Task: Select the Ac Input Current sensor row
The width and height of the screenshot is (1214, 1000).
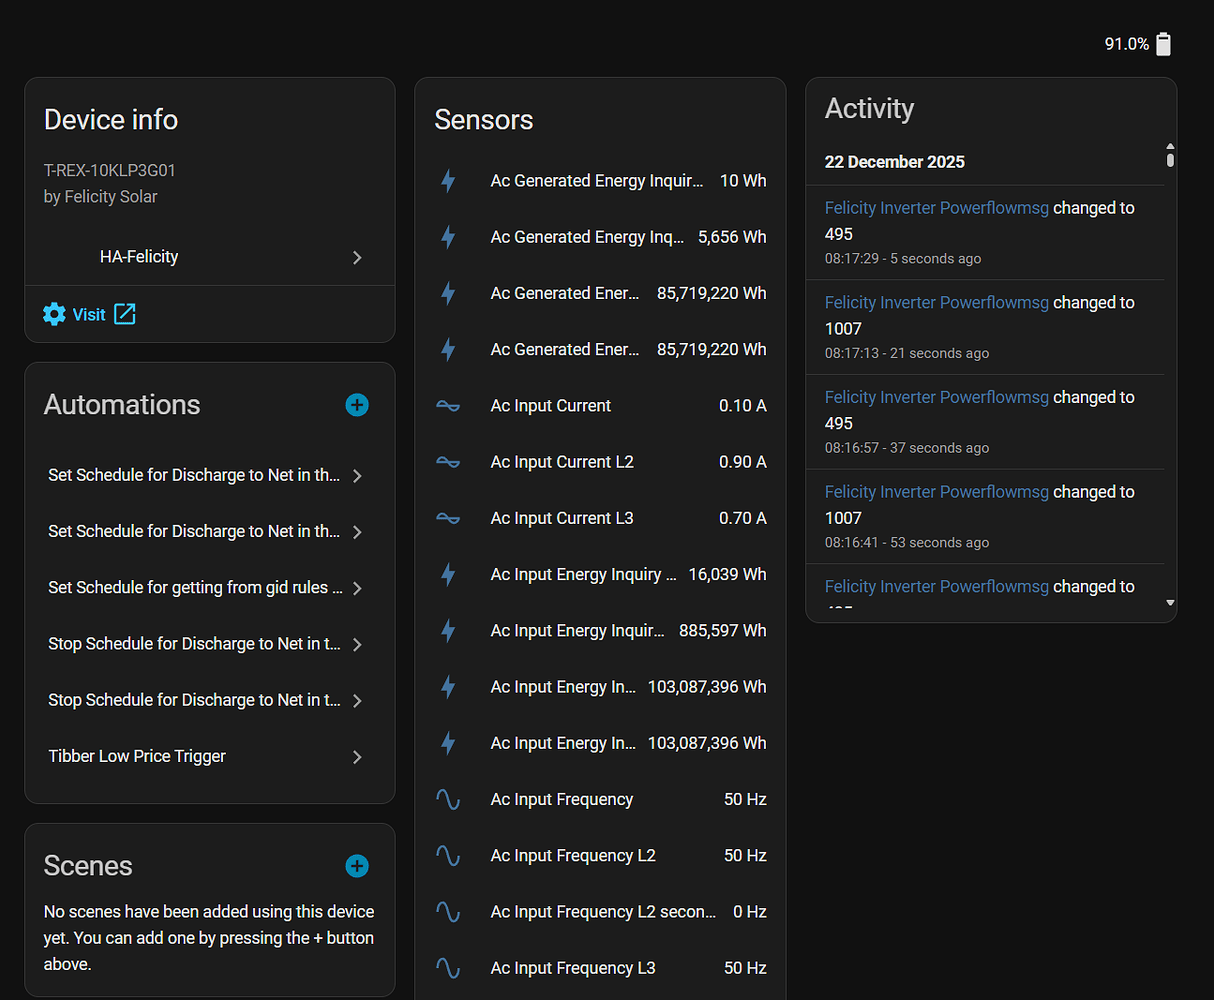Action: coord(600,405)
